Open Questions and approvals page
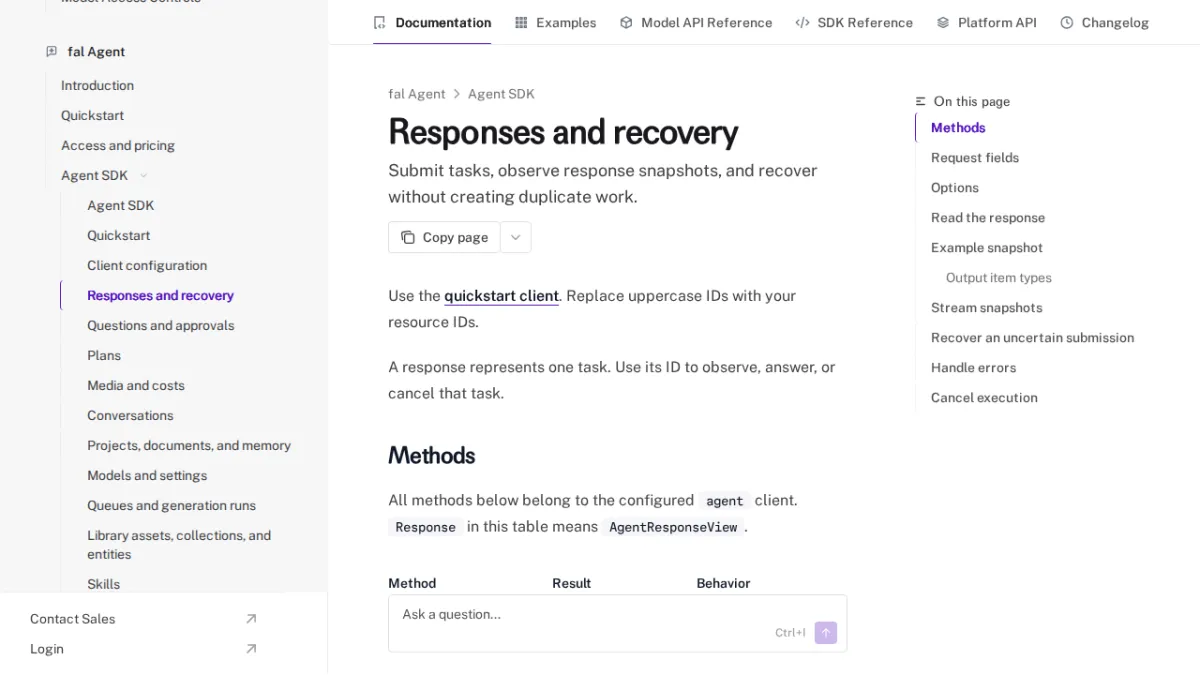The image size is (1200, 675). coord(160,326)
